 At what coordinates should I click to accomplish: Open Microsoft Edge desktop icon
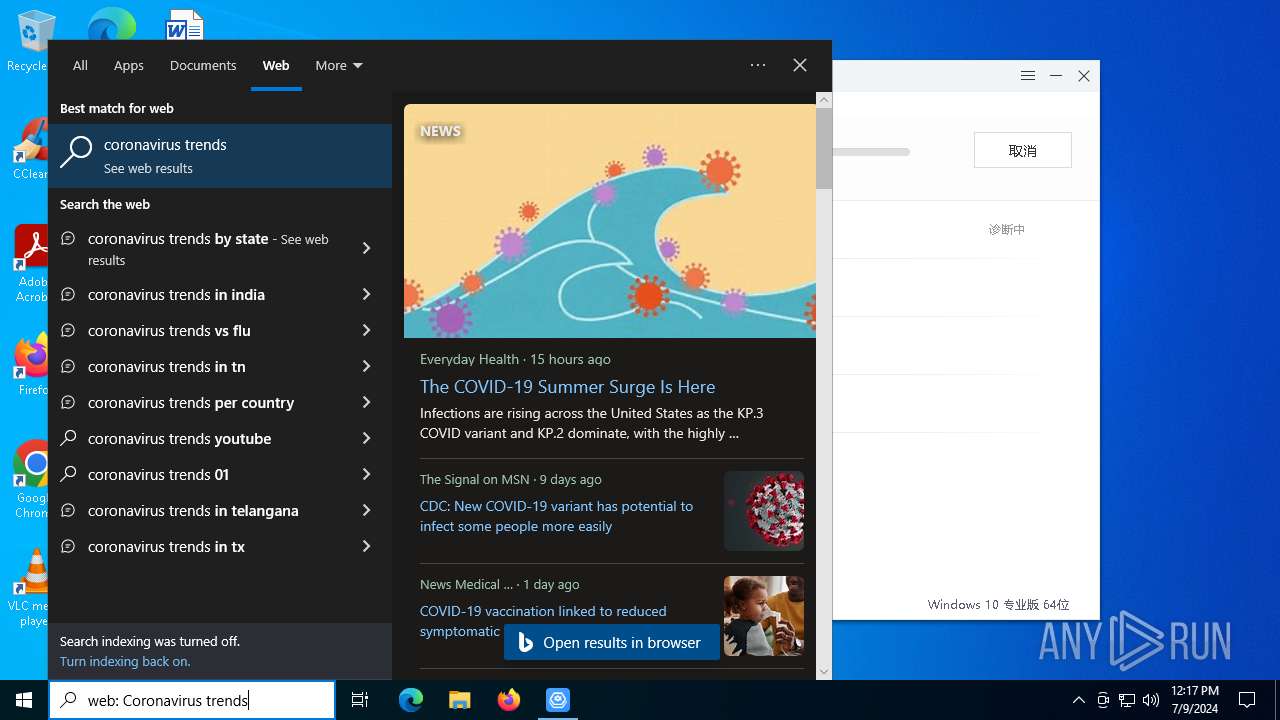click(110, 24)
